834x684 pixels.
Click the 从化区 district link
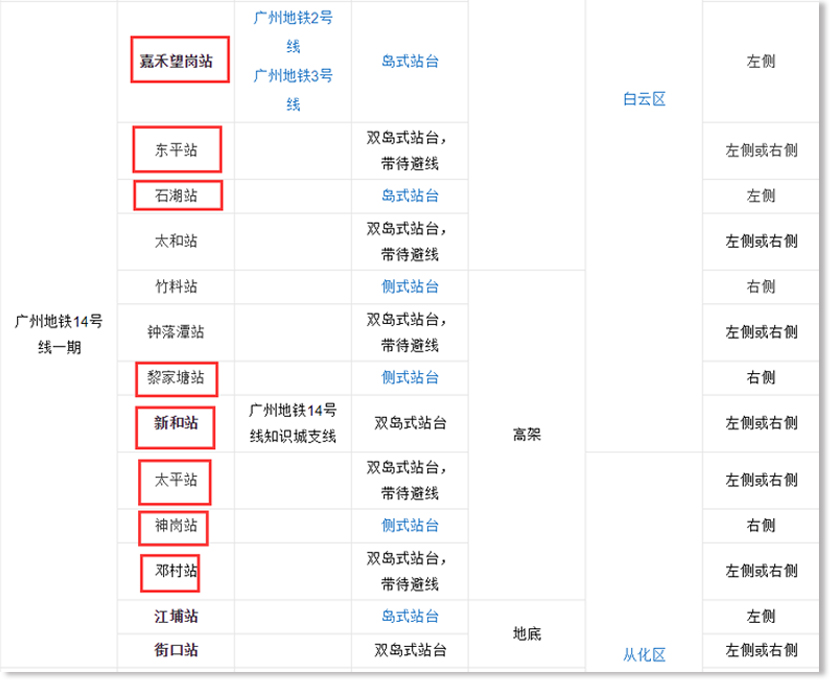[x=644, y=655]
